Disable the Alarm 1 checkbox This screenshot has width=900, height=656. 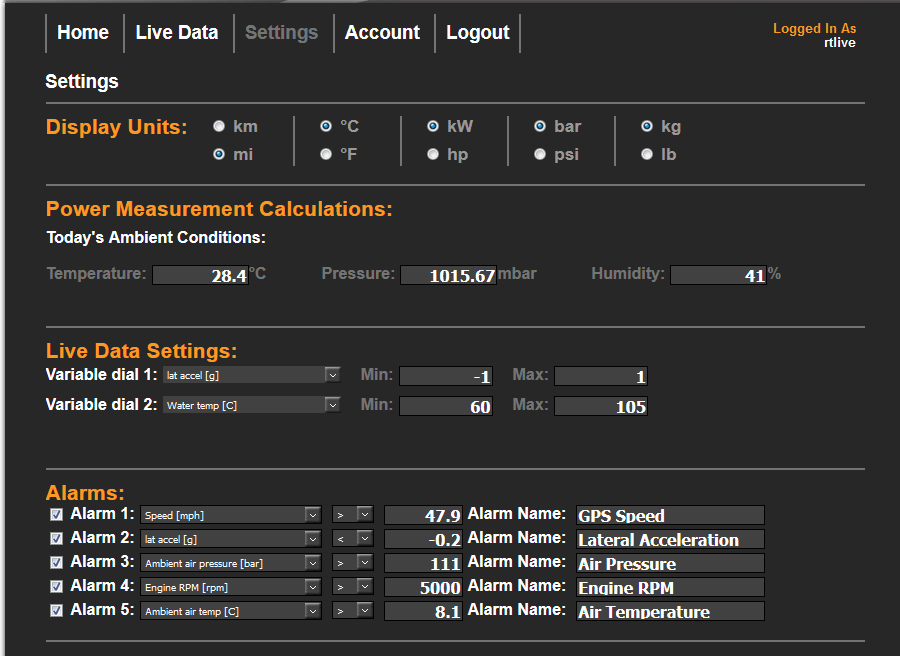click(x=56, y=515)
